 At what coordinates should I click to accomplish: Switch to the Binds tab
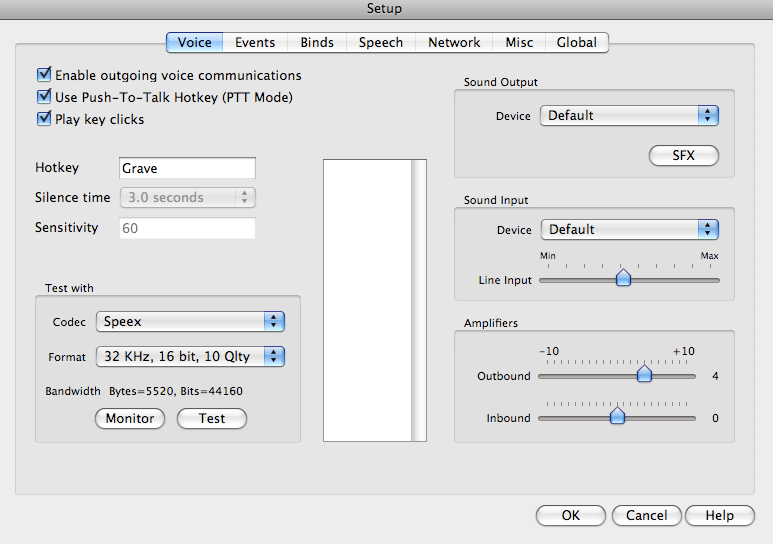tap(317, 43)
